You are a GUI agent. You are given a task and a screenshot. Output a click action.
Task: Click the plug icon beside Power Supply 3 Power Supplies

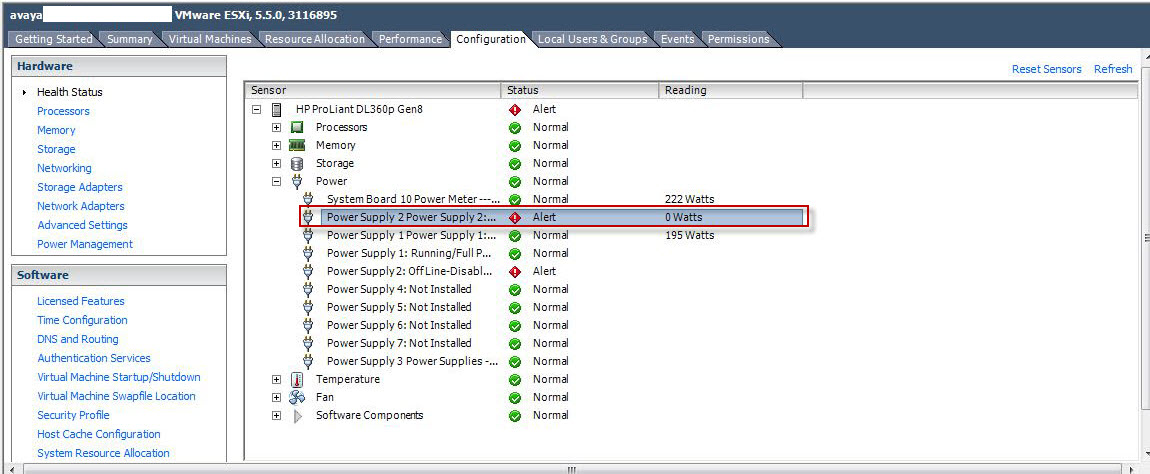(x=308, y=361)
